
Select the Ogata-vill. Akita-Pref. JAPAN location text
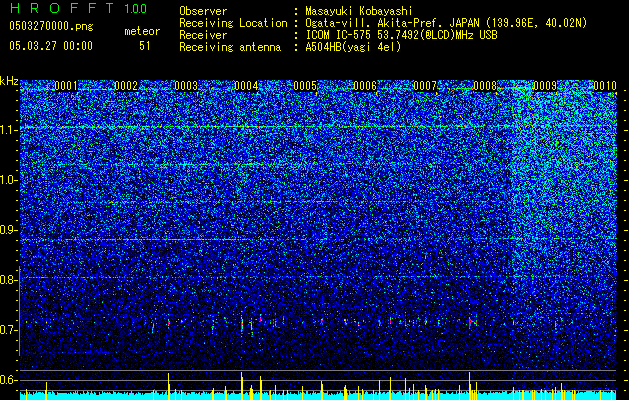[446, 23]
